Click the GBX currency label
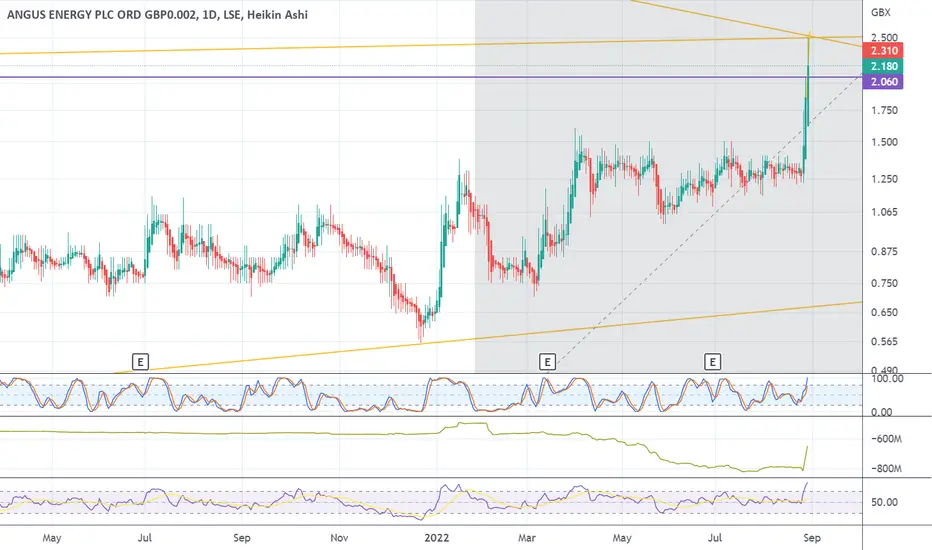This screenshot has height=550, width=932. click(x=881, y=12)
